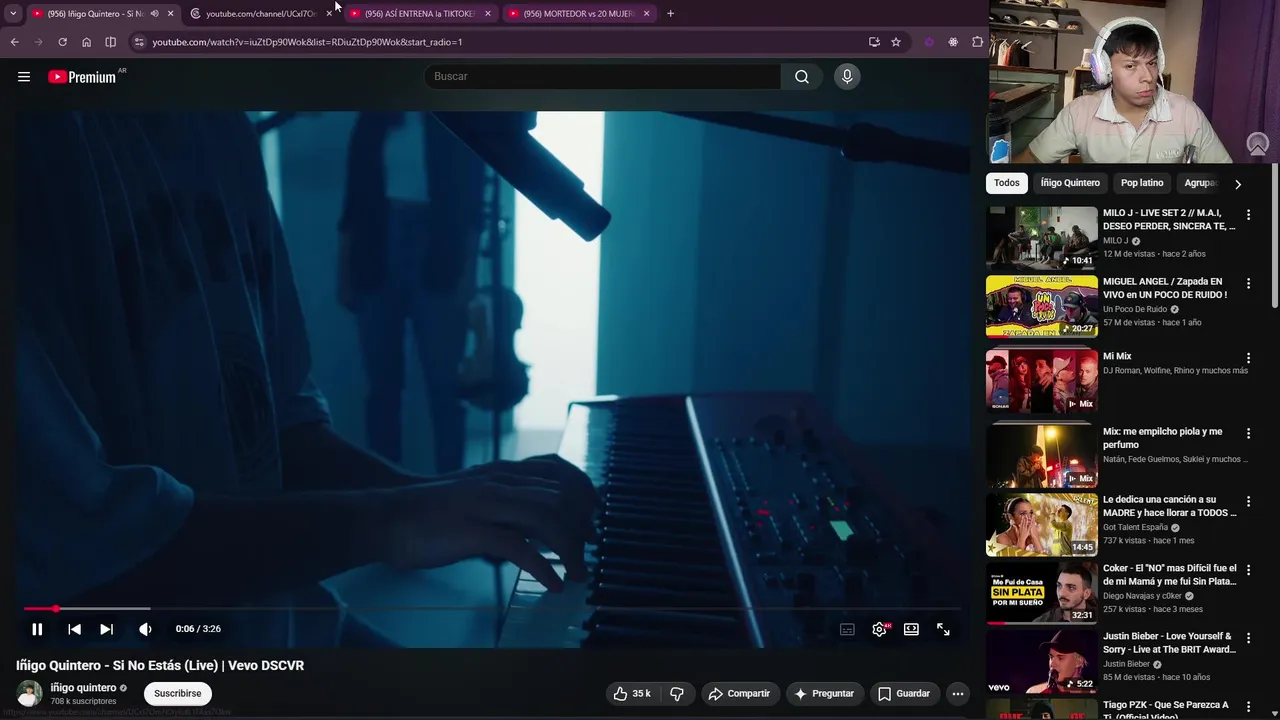Skip to the next video
The height and width of the screenshot is (720, 1280).
click(x=106, y=629)
